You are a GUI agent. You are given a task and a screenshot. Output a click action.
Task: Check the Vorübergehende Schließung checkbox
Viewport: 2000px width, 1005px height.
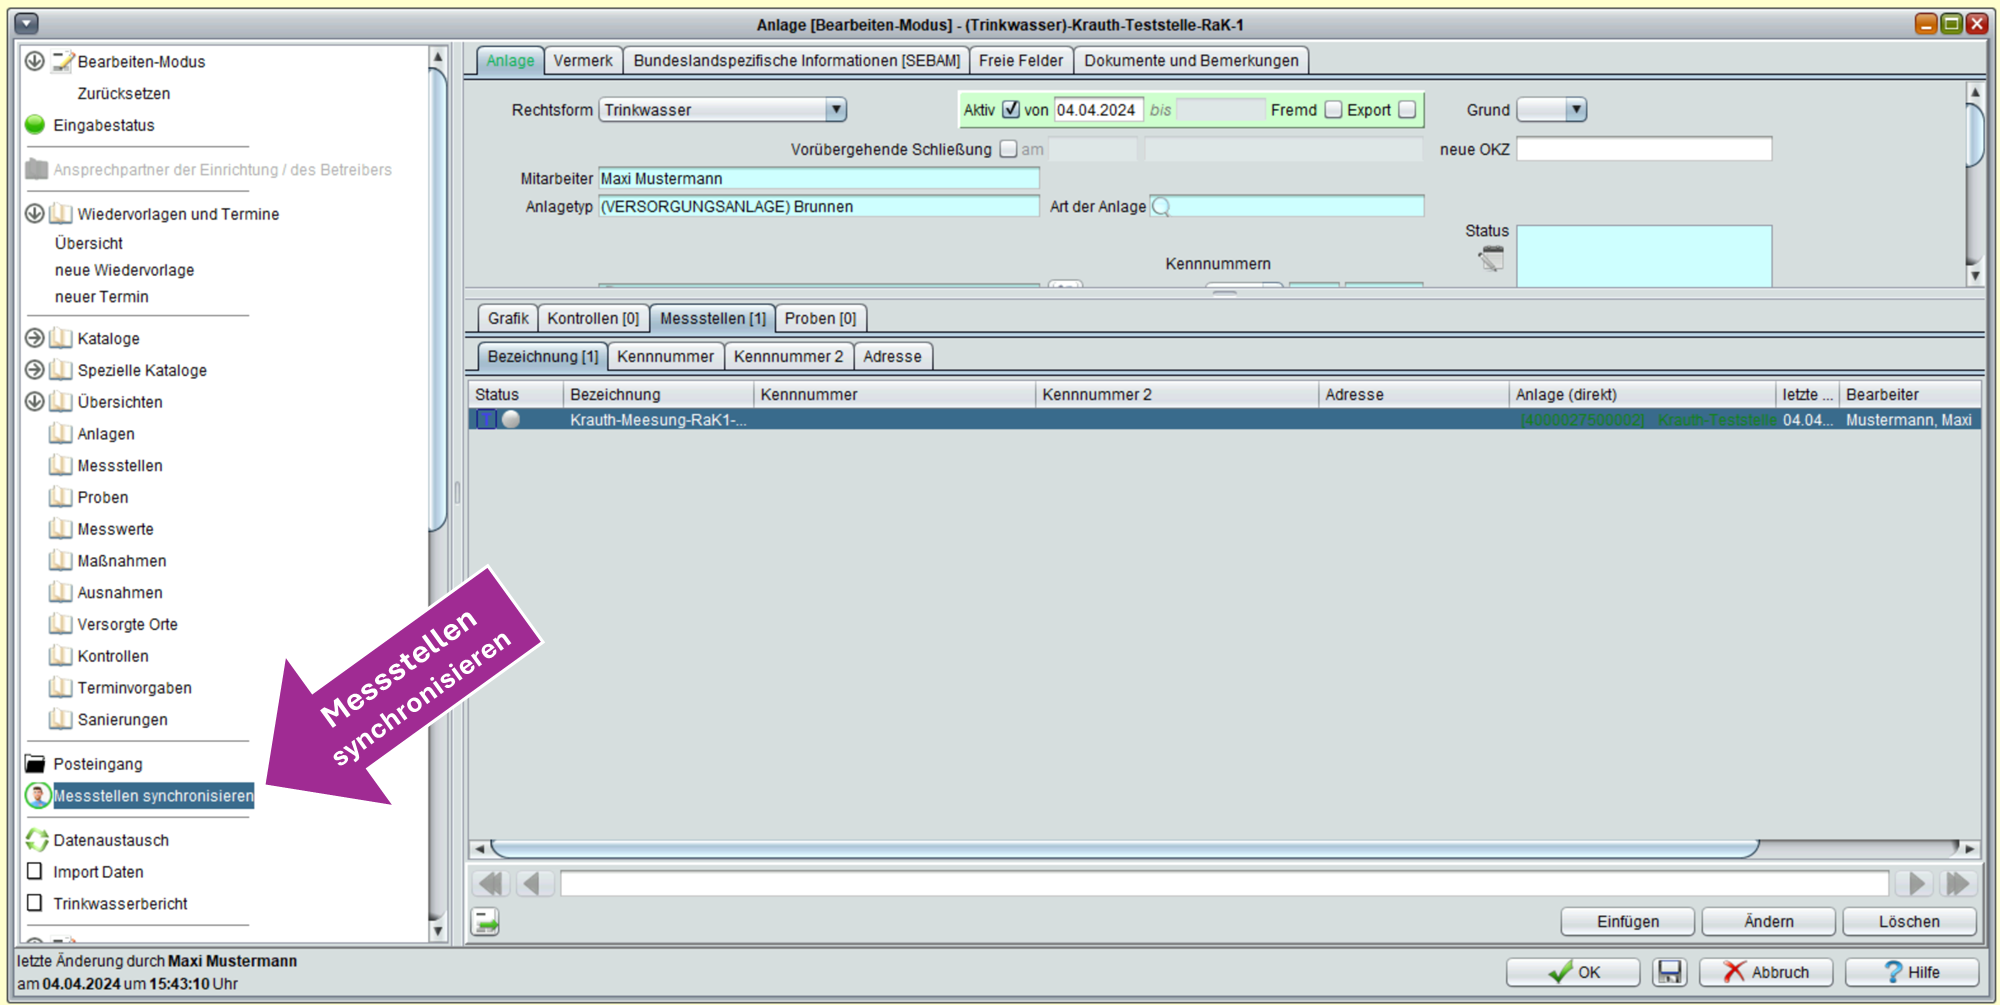click(1008, 149)
